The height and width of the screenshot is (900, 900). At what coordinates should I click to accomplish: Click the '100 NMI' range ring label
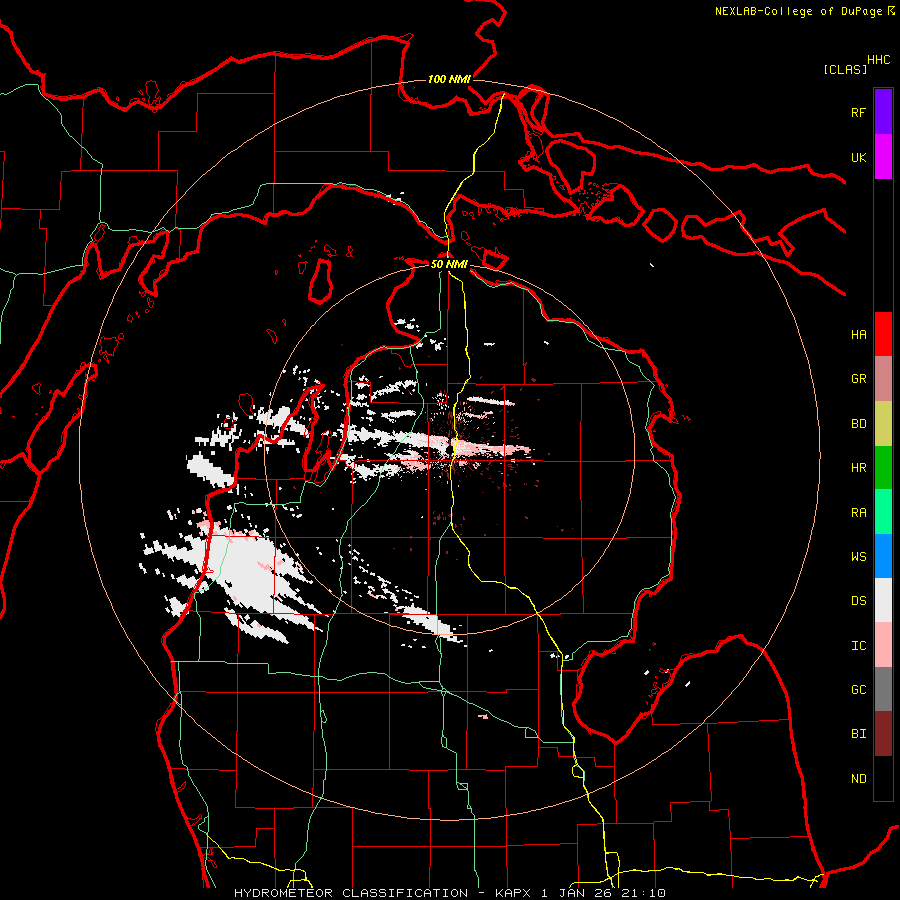coord(449,79)
